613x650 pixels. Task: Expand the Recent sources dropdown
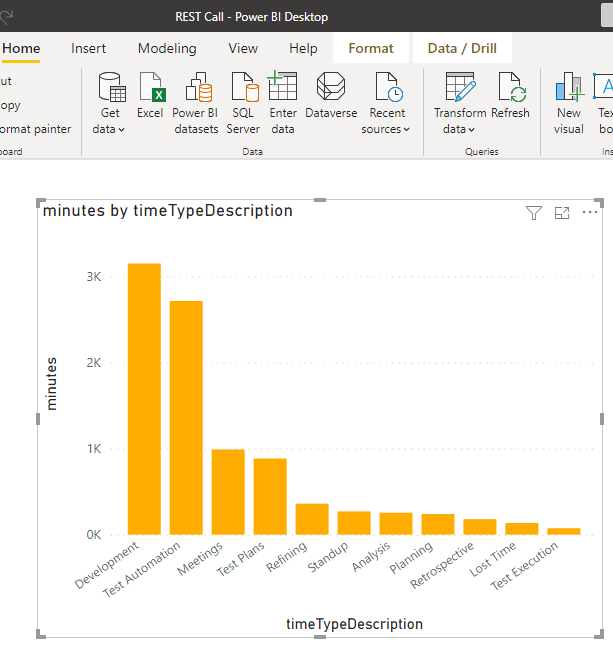pyautogui.click(x=386, y=129)
